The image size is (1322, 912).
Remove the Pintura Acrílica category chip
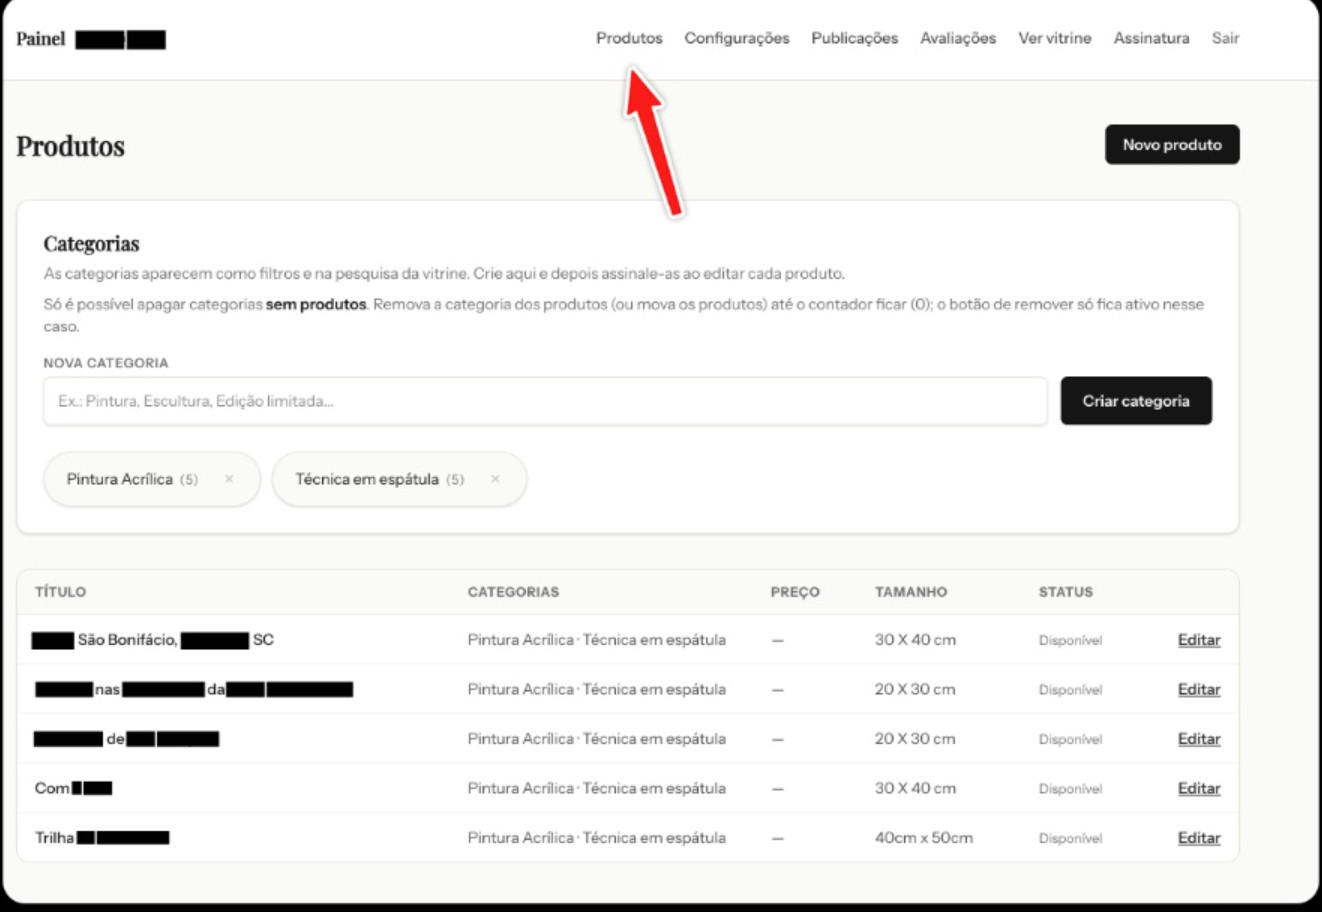[229, 479]
